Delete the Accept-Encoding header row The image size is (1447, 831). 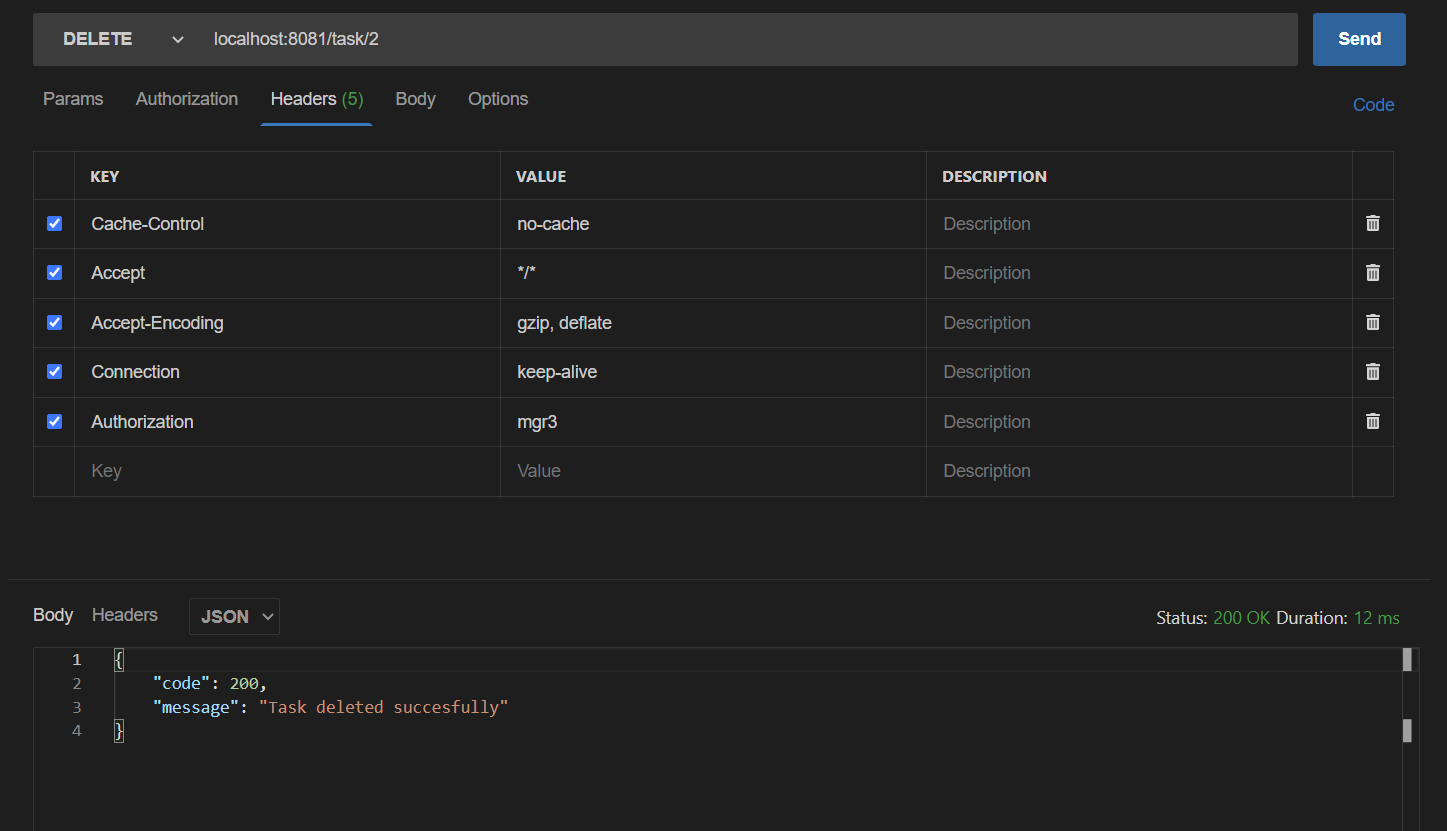tap(1372, 322)
